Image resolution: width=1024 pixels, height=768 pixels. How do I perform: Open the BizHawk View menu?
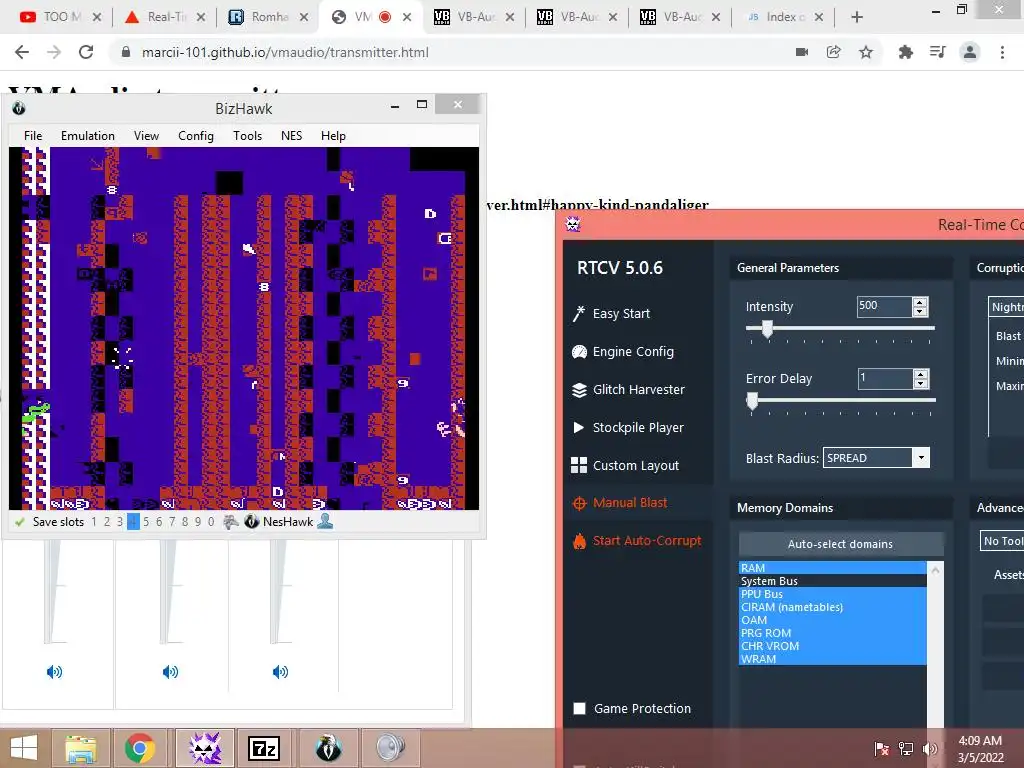[146, 136]
